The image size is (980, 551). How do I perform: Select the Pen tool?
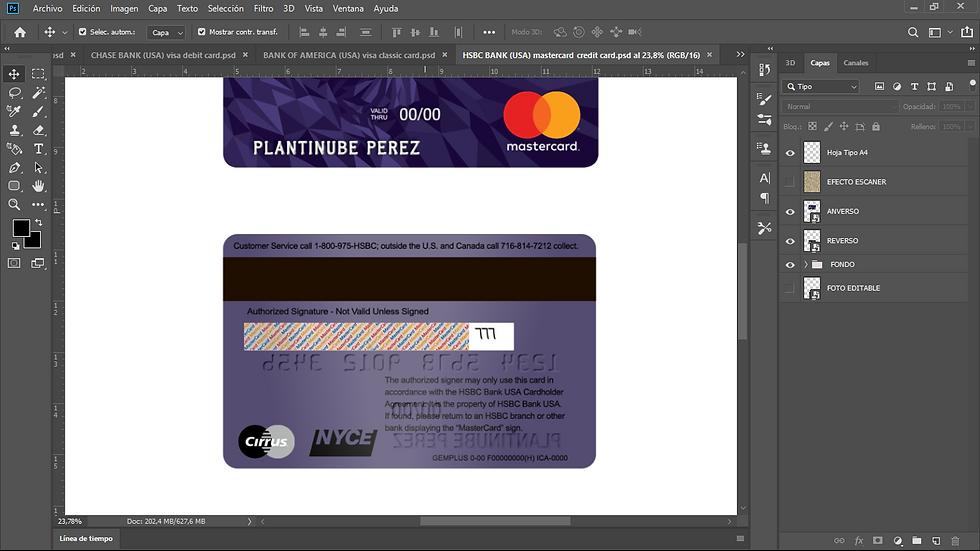point(14,167)
